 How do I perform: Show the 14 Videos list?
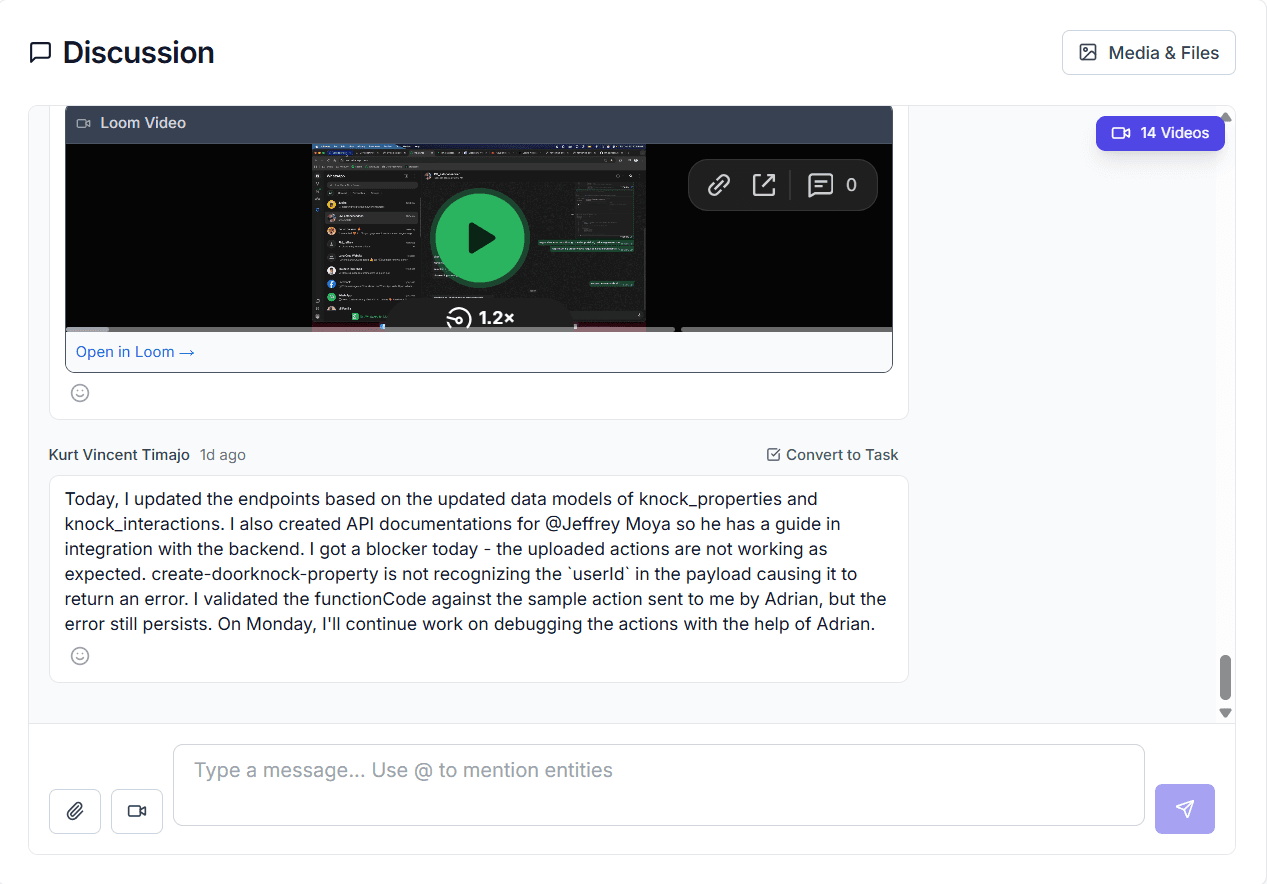(1160, 133)
